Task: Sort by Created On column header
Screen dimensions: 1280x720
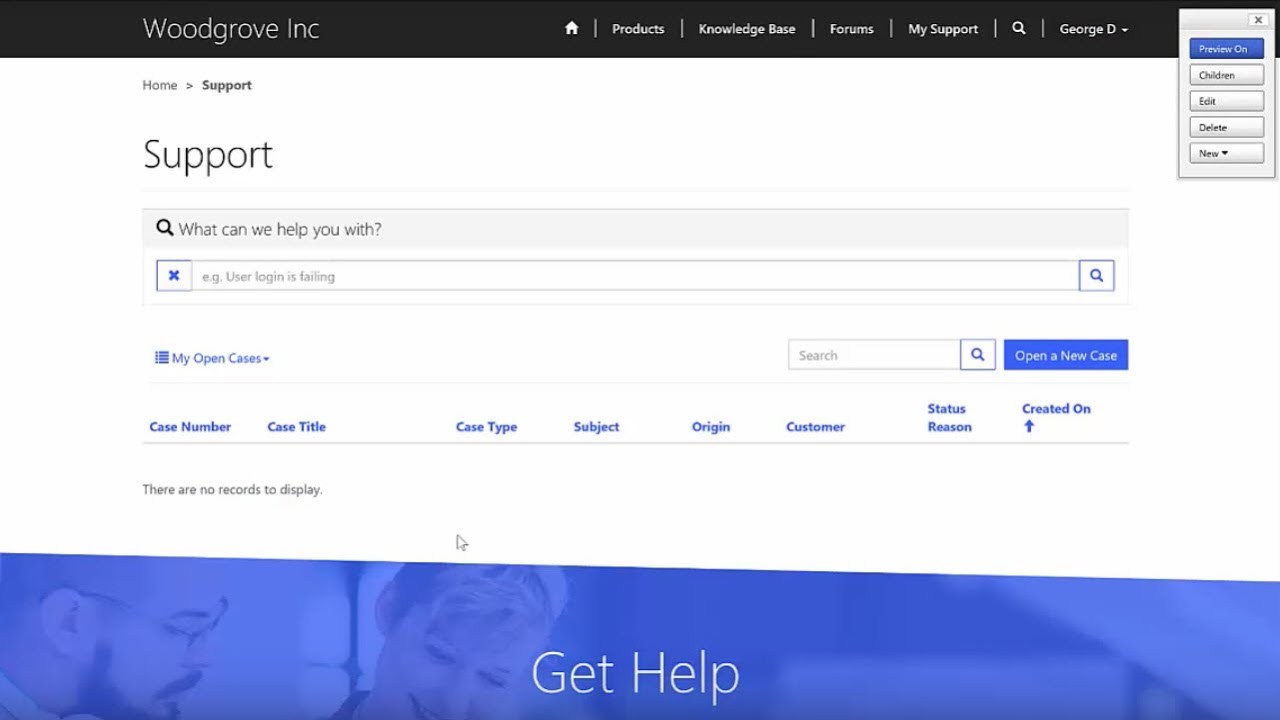Action: click(1056, 409)
